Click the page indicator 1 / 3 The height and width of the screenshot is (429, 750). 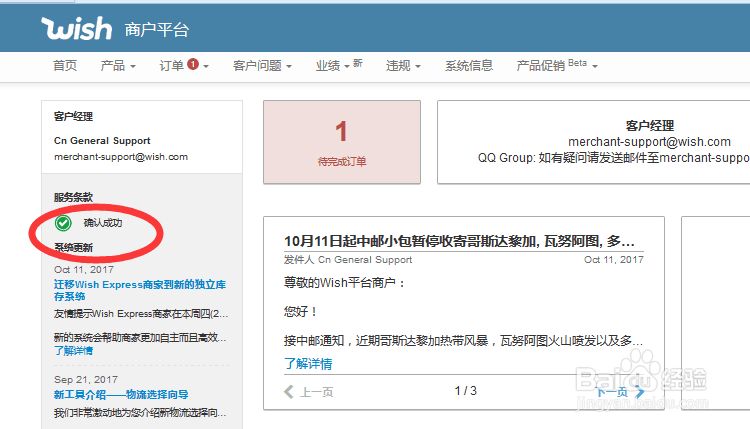(x=465, y=391)
